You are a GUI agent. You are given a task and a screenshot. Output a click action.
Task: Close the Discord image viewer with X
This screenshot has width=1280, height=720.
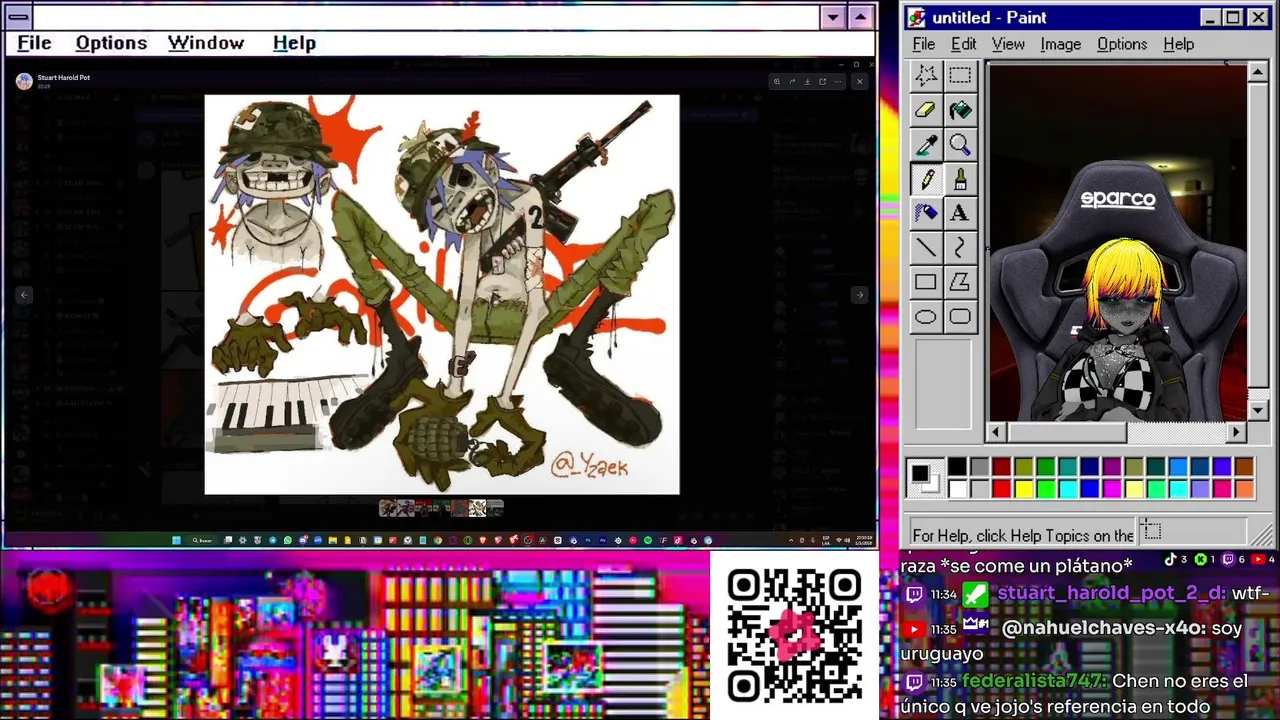click(x=860, y=82)
